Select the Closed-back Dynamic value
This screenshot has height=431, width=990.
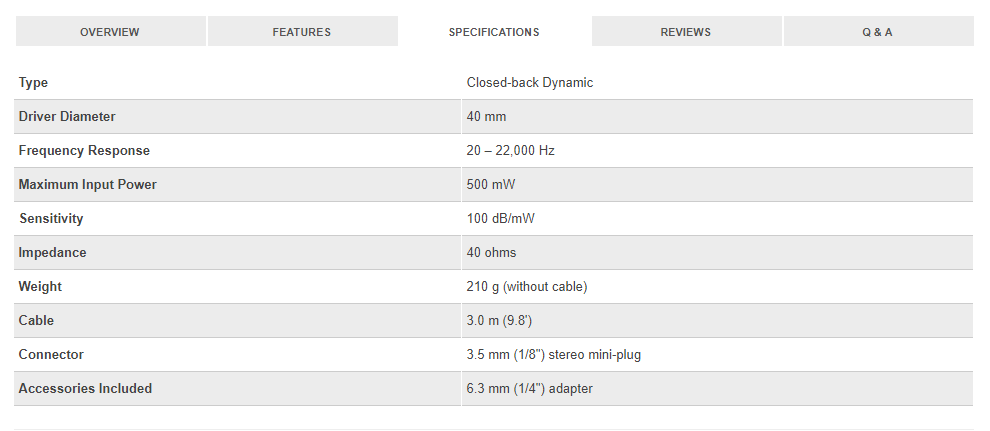530,83
